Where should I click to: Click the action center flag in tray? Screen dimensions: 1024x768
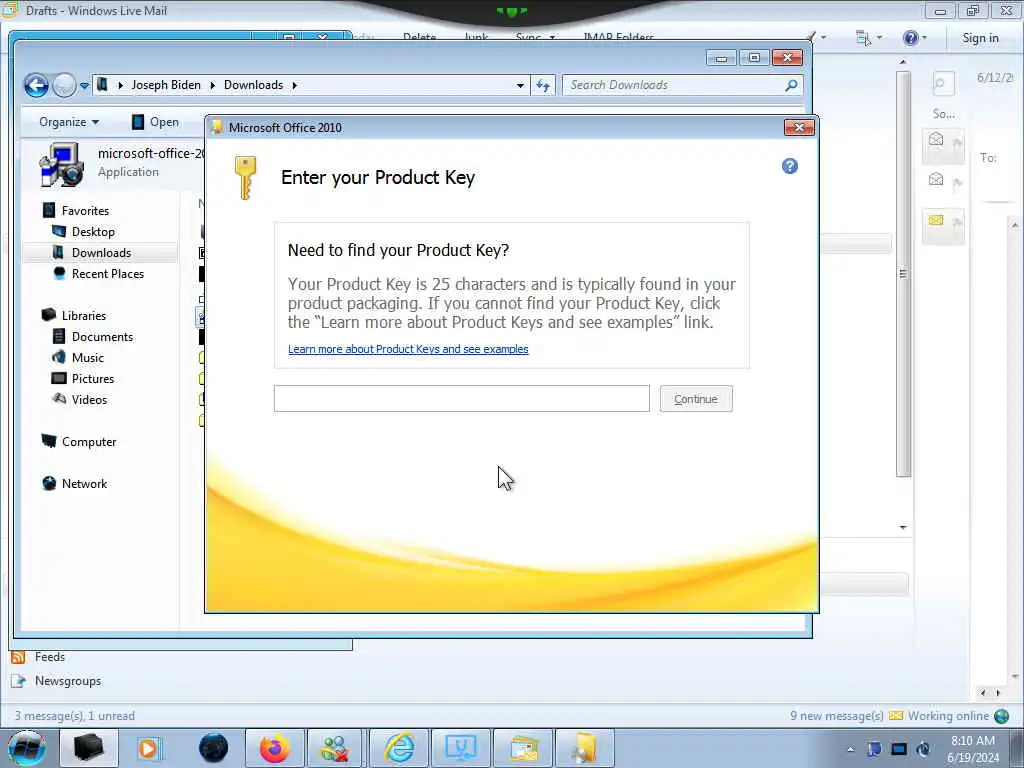coord(874,749)
